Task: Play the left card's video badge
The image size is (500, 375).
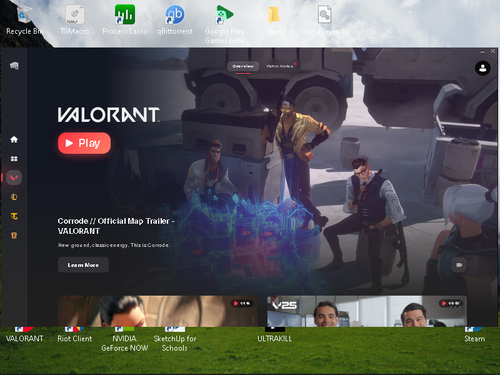Action: 242,303
